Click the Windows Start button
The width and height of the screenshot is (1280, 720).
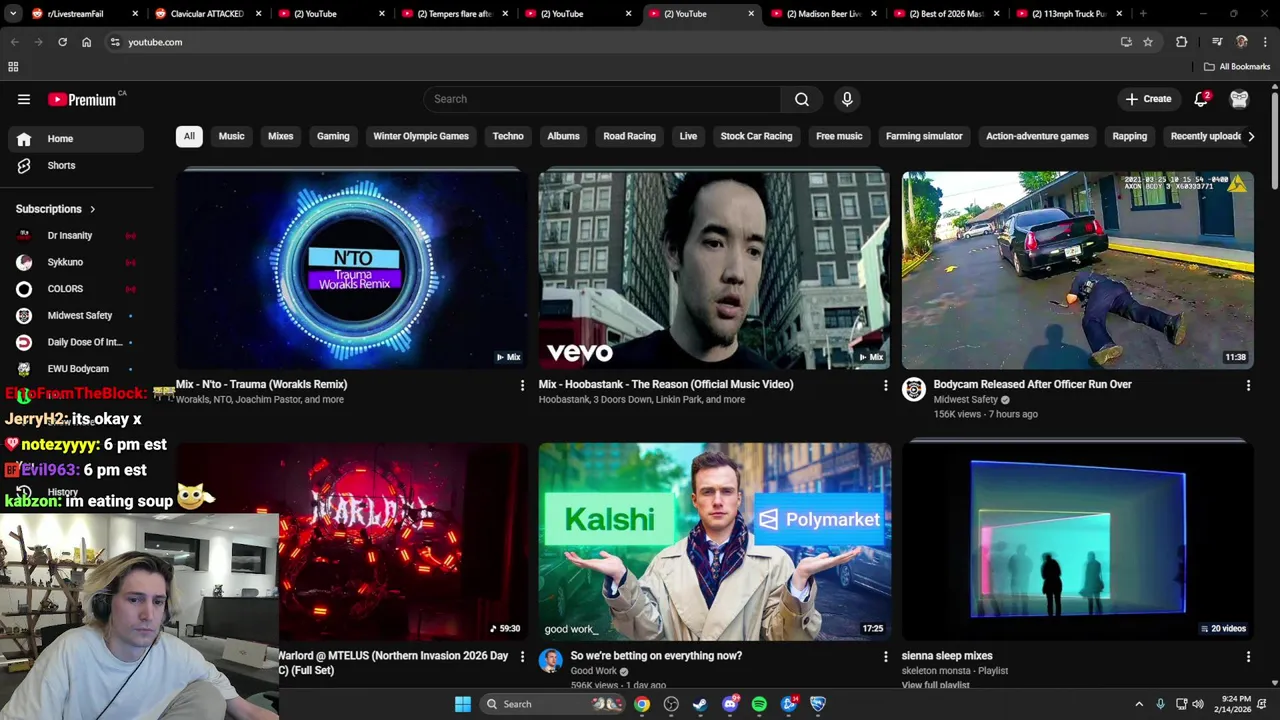click(462, 704)
